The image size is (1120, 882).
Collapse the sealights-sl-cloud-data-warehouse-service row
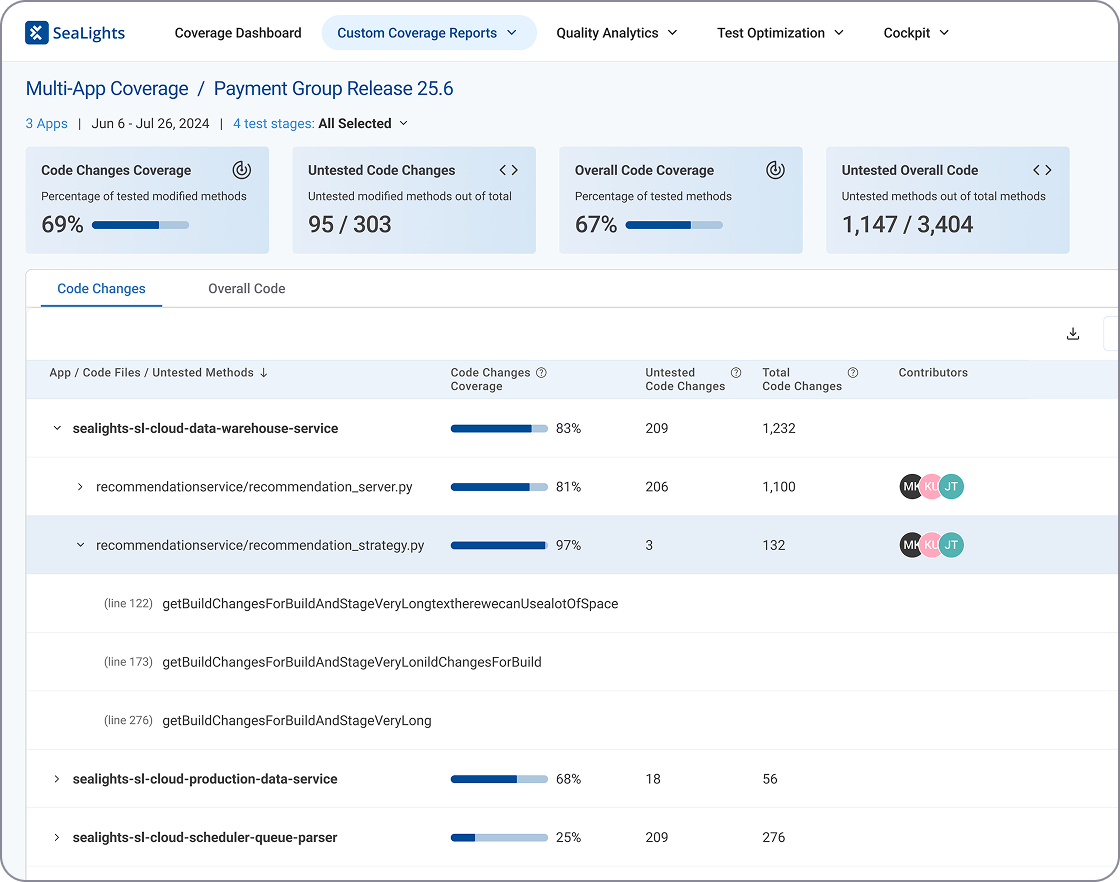57,429
